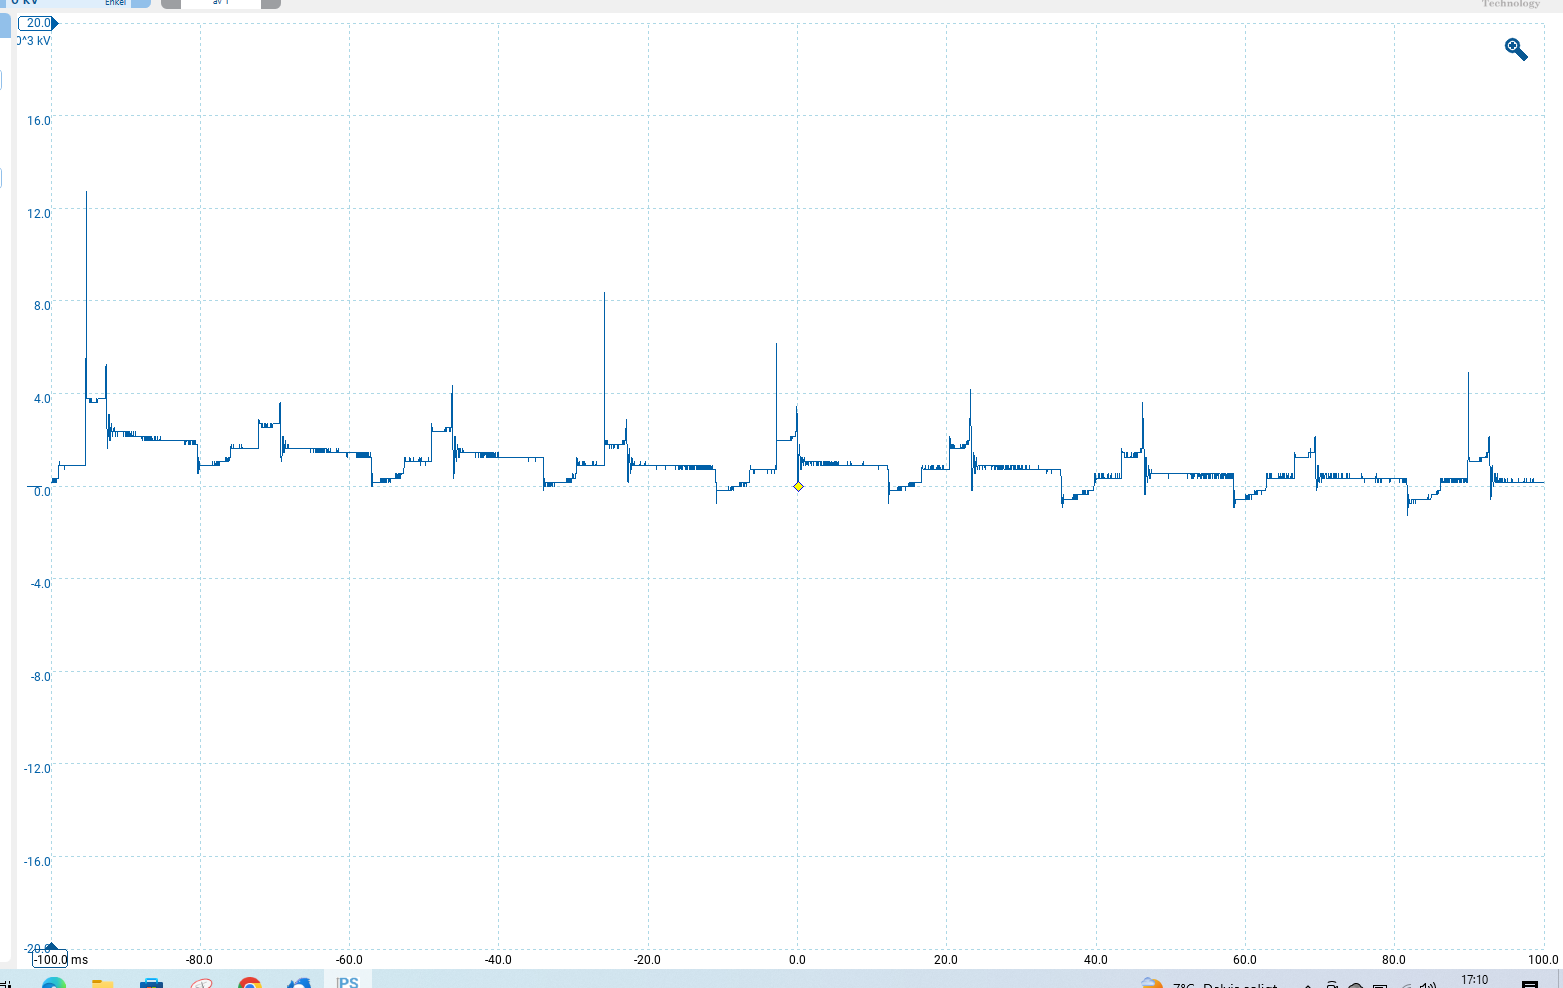Click the -16.0 label on voltage axis
The image size is (1563, 988).
point(37,862)
